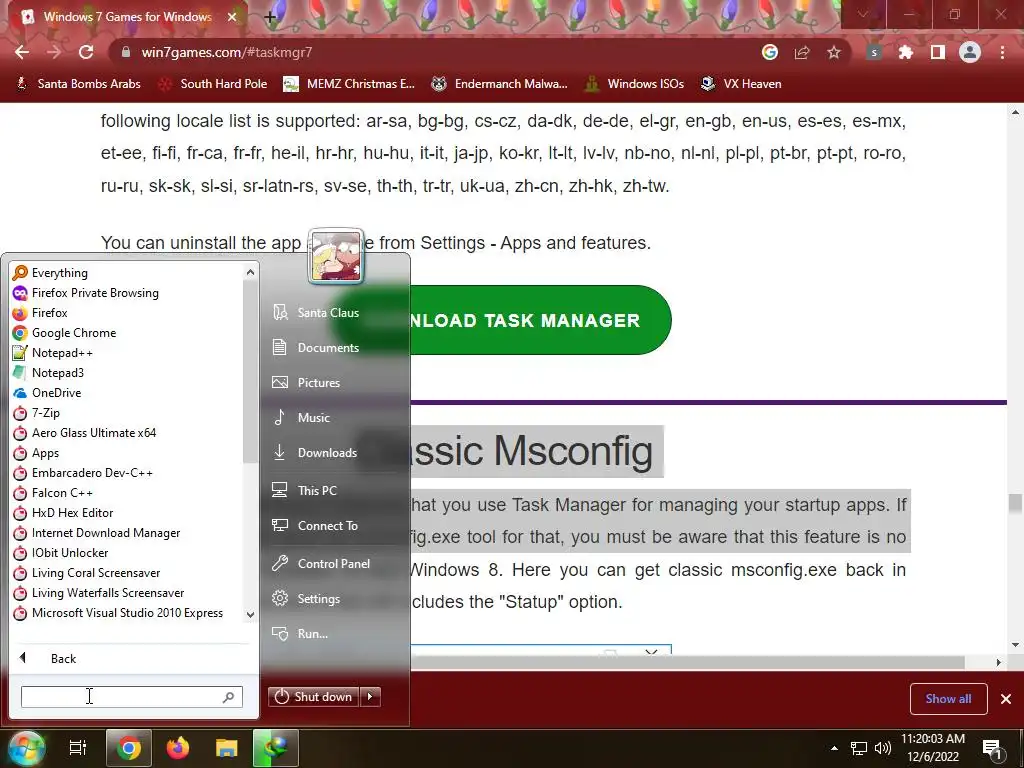The image size is (1024, 768).
Task: Open Notepad++ from the list
Action: point(53,353)
